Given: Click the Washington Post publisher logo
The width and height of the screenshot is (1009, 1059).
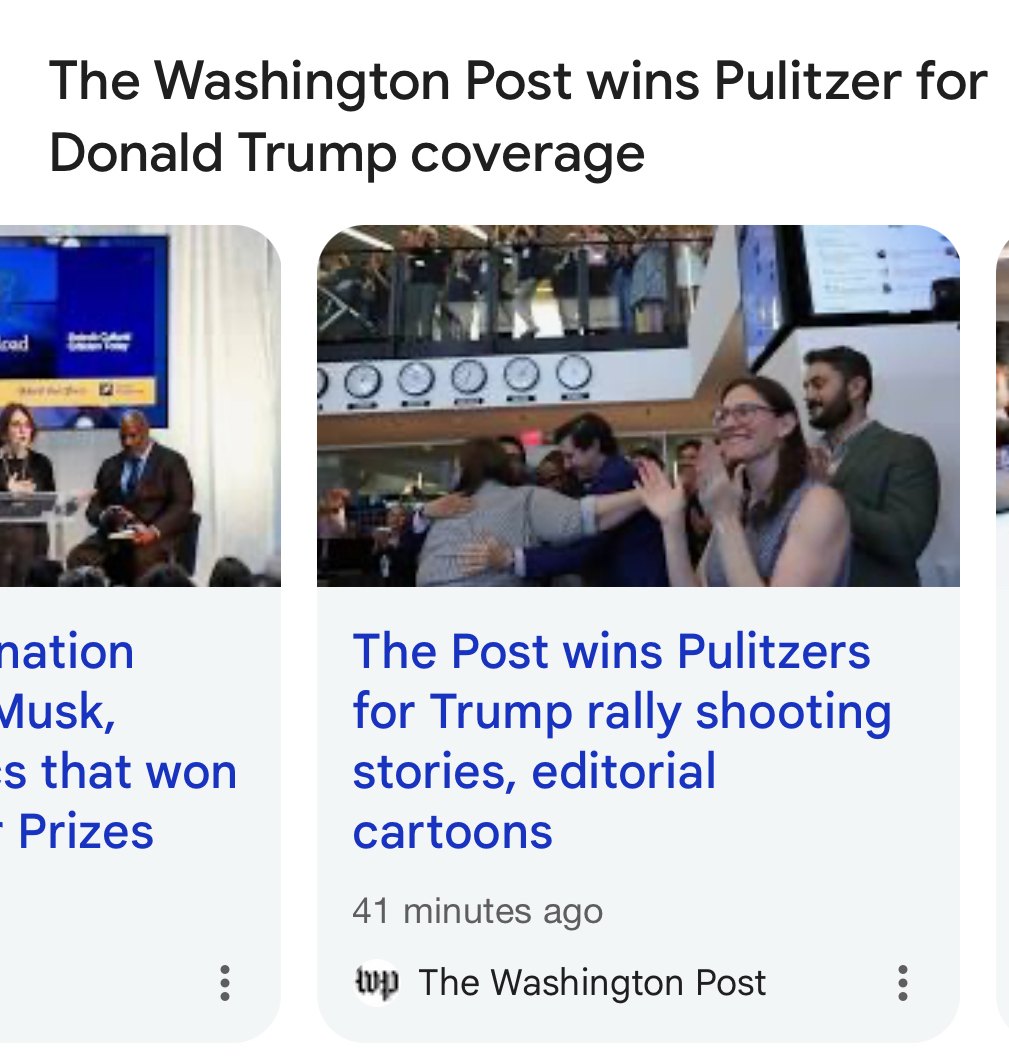Looking at the screenshot, I should pos(376,983).
